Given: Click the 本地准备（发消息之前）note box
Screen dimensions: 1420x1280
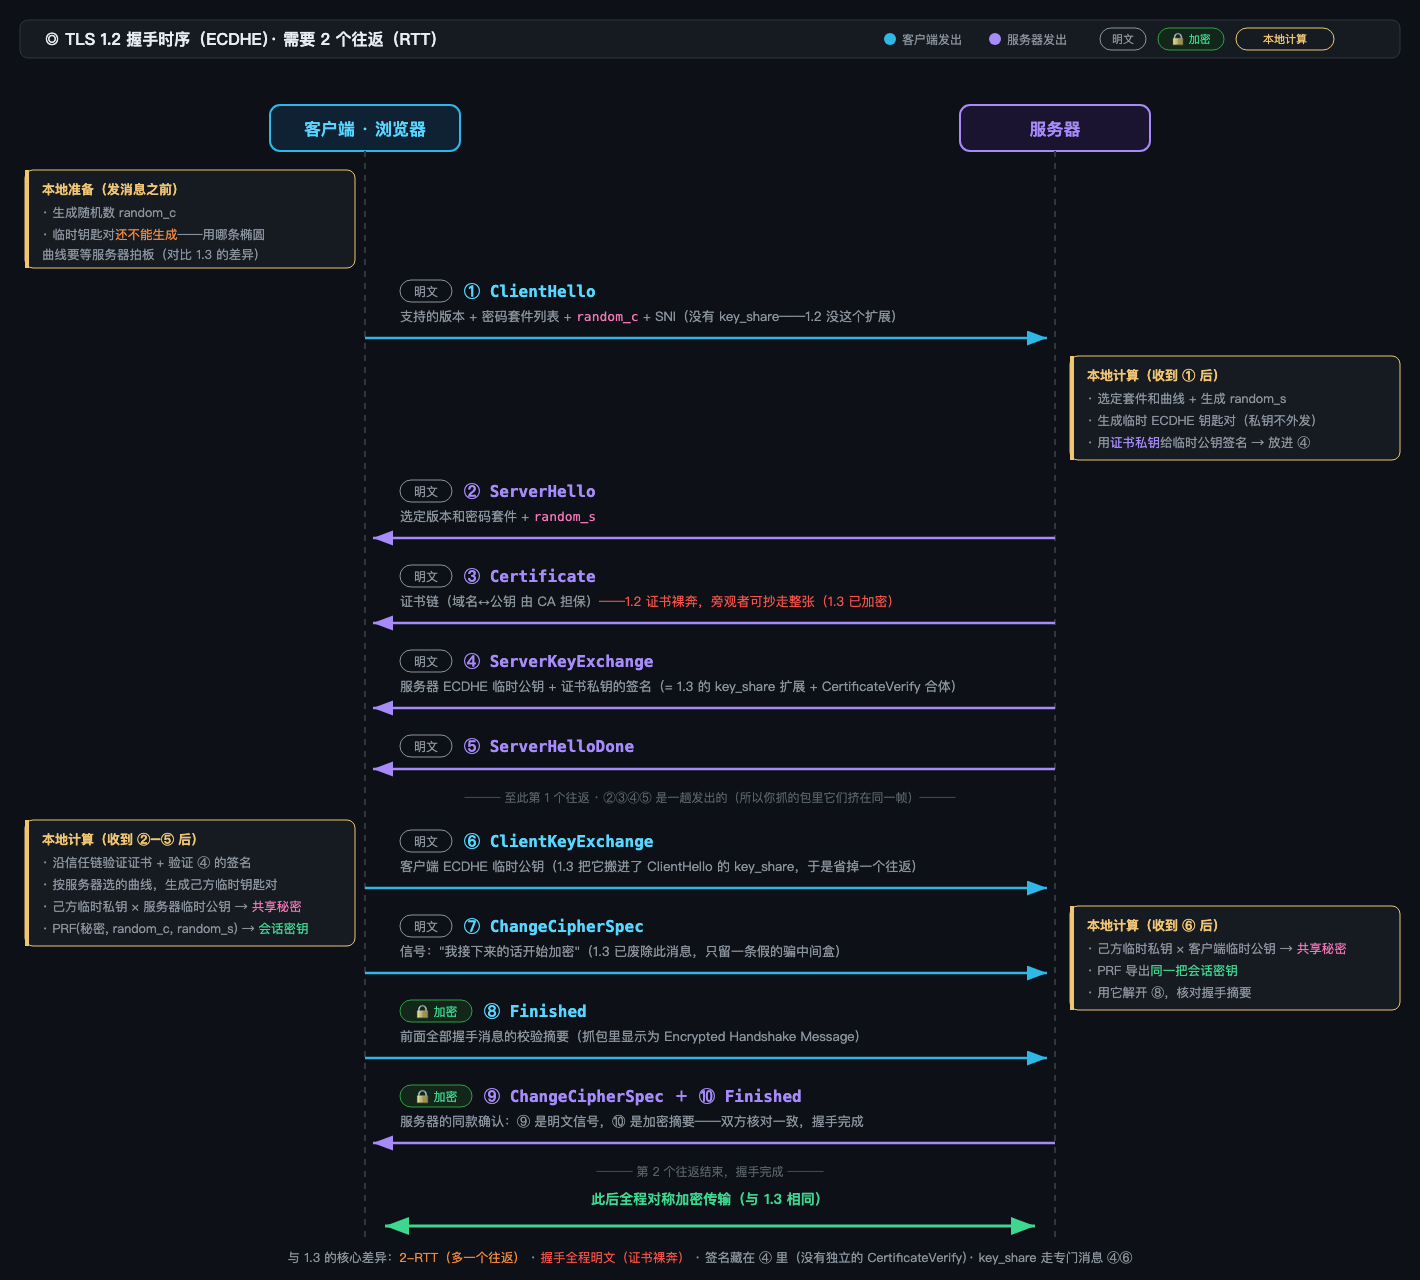Looking at the screenshot, I should tap(190, 219).
